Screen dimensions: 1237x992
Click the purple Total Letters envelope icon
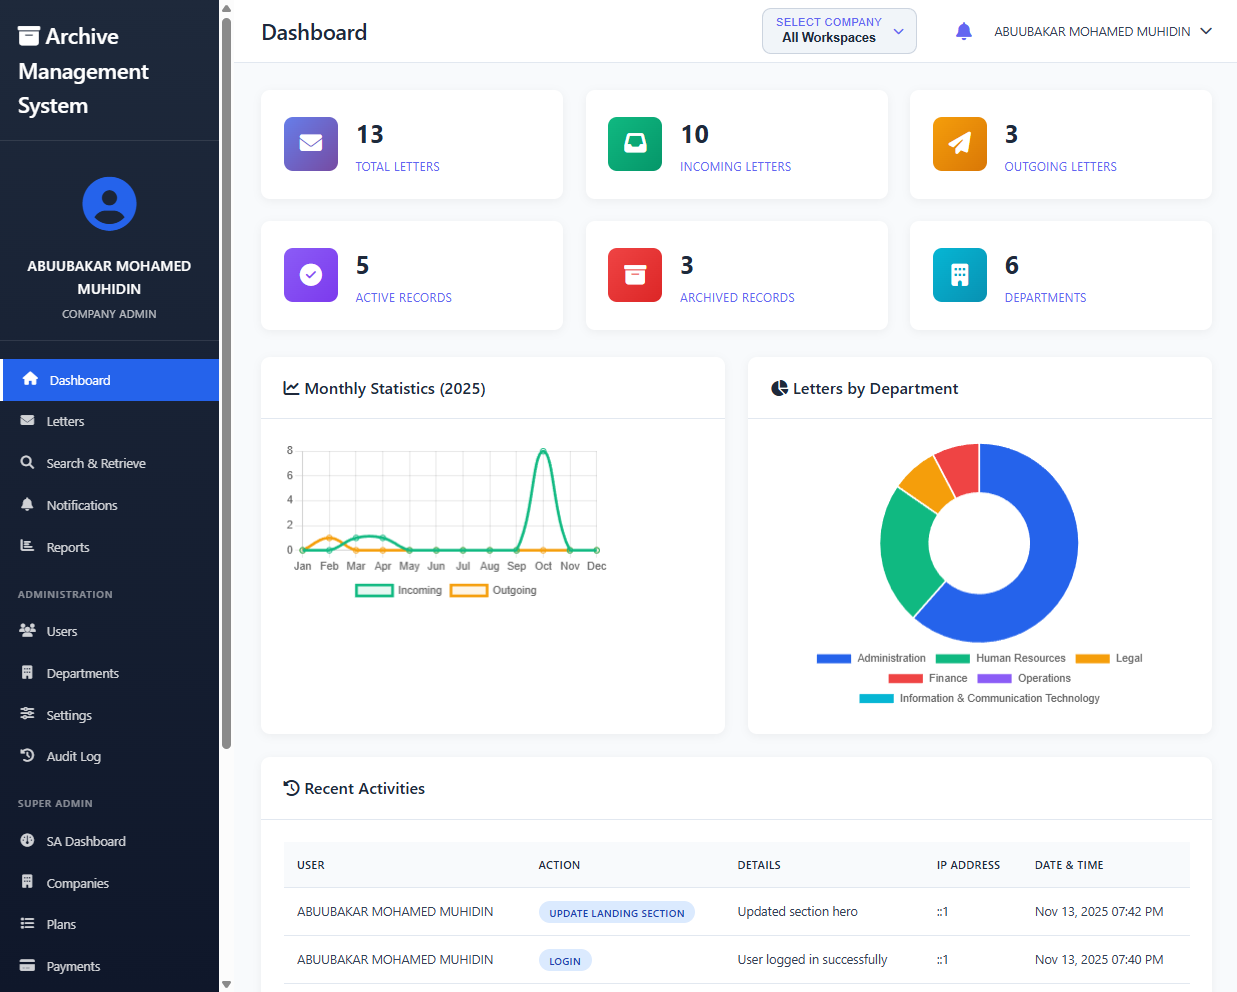(x=311, y=144)
